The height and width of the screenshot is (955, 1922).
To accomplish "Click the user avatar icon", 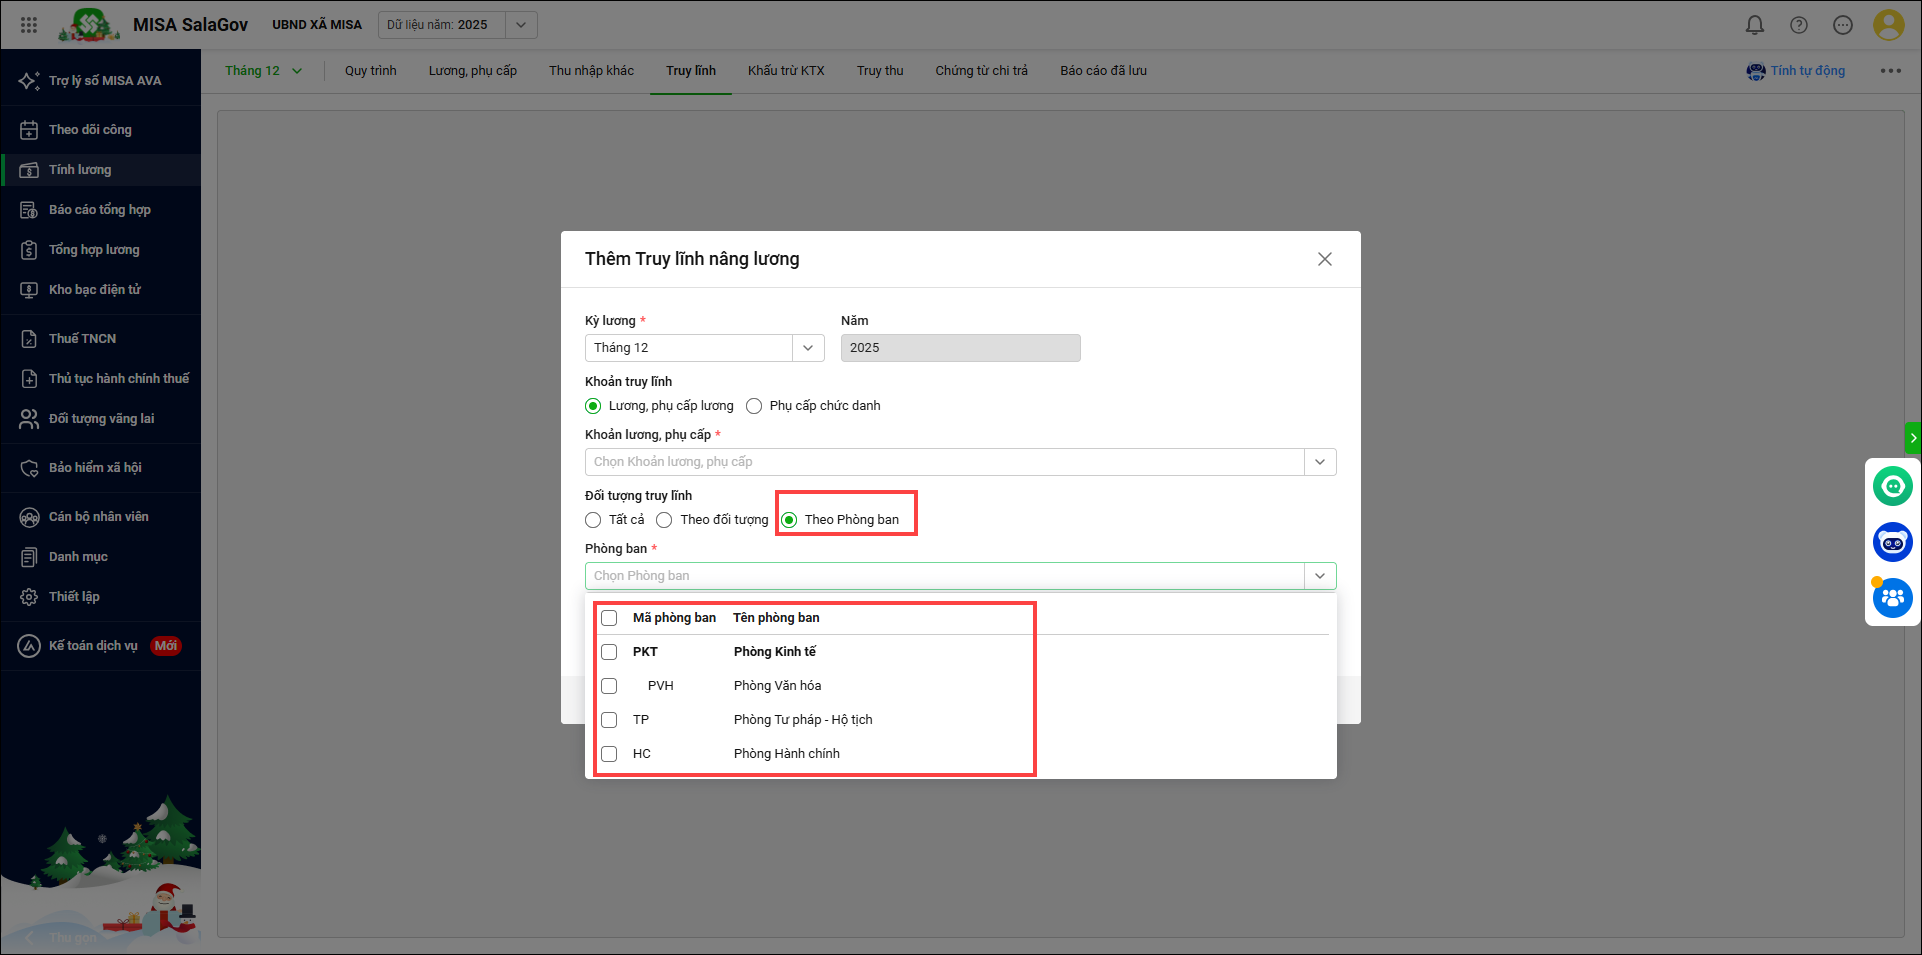I will click(x=1888, y=25).
